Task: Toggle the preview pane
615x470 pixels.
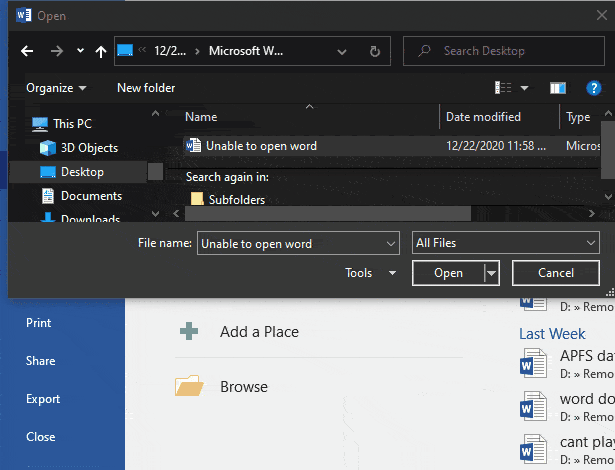Action: point(557,88)
